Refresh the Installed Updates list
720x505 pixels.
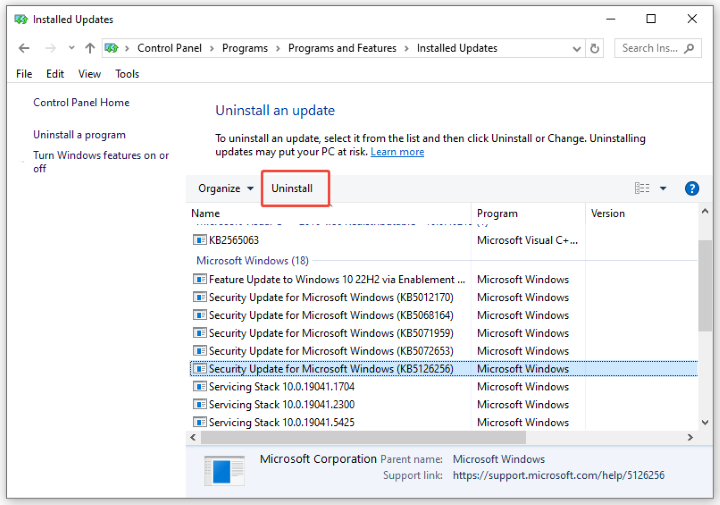coord(595,48)
